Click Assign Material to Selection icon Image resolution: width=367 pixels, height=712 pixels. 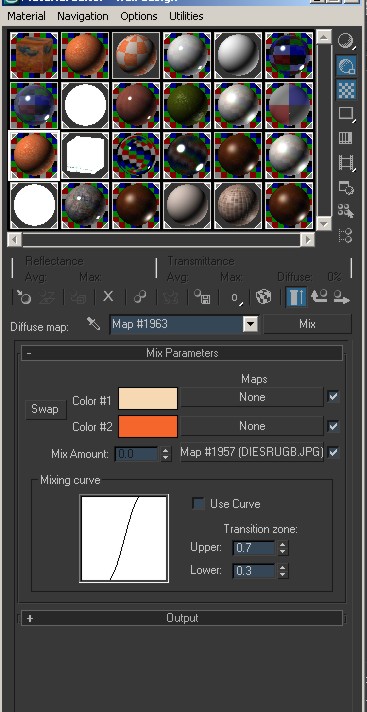78,297
